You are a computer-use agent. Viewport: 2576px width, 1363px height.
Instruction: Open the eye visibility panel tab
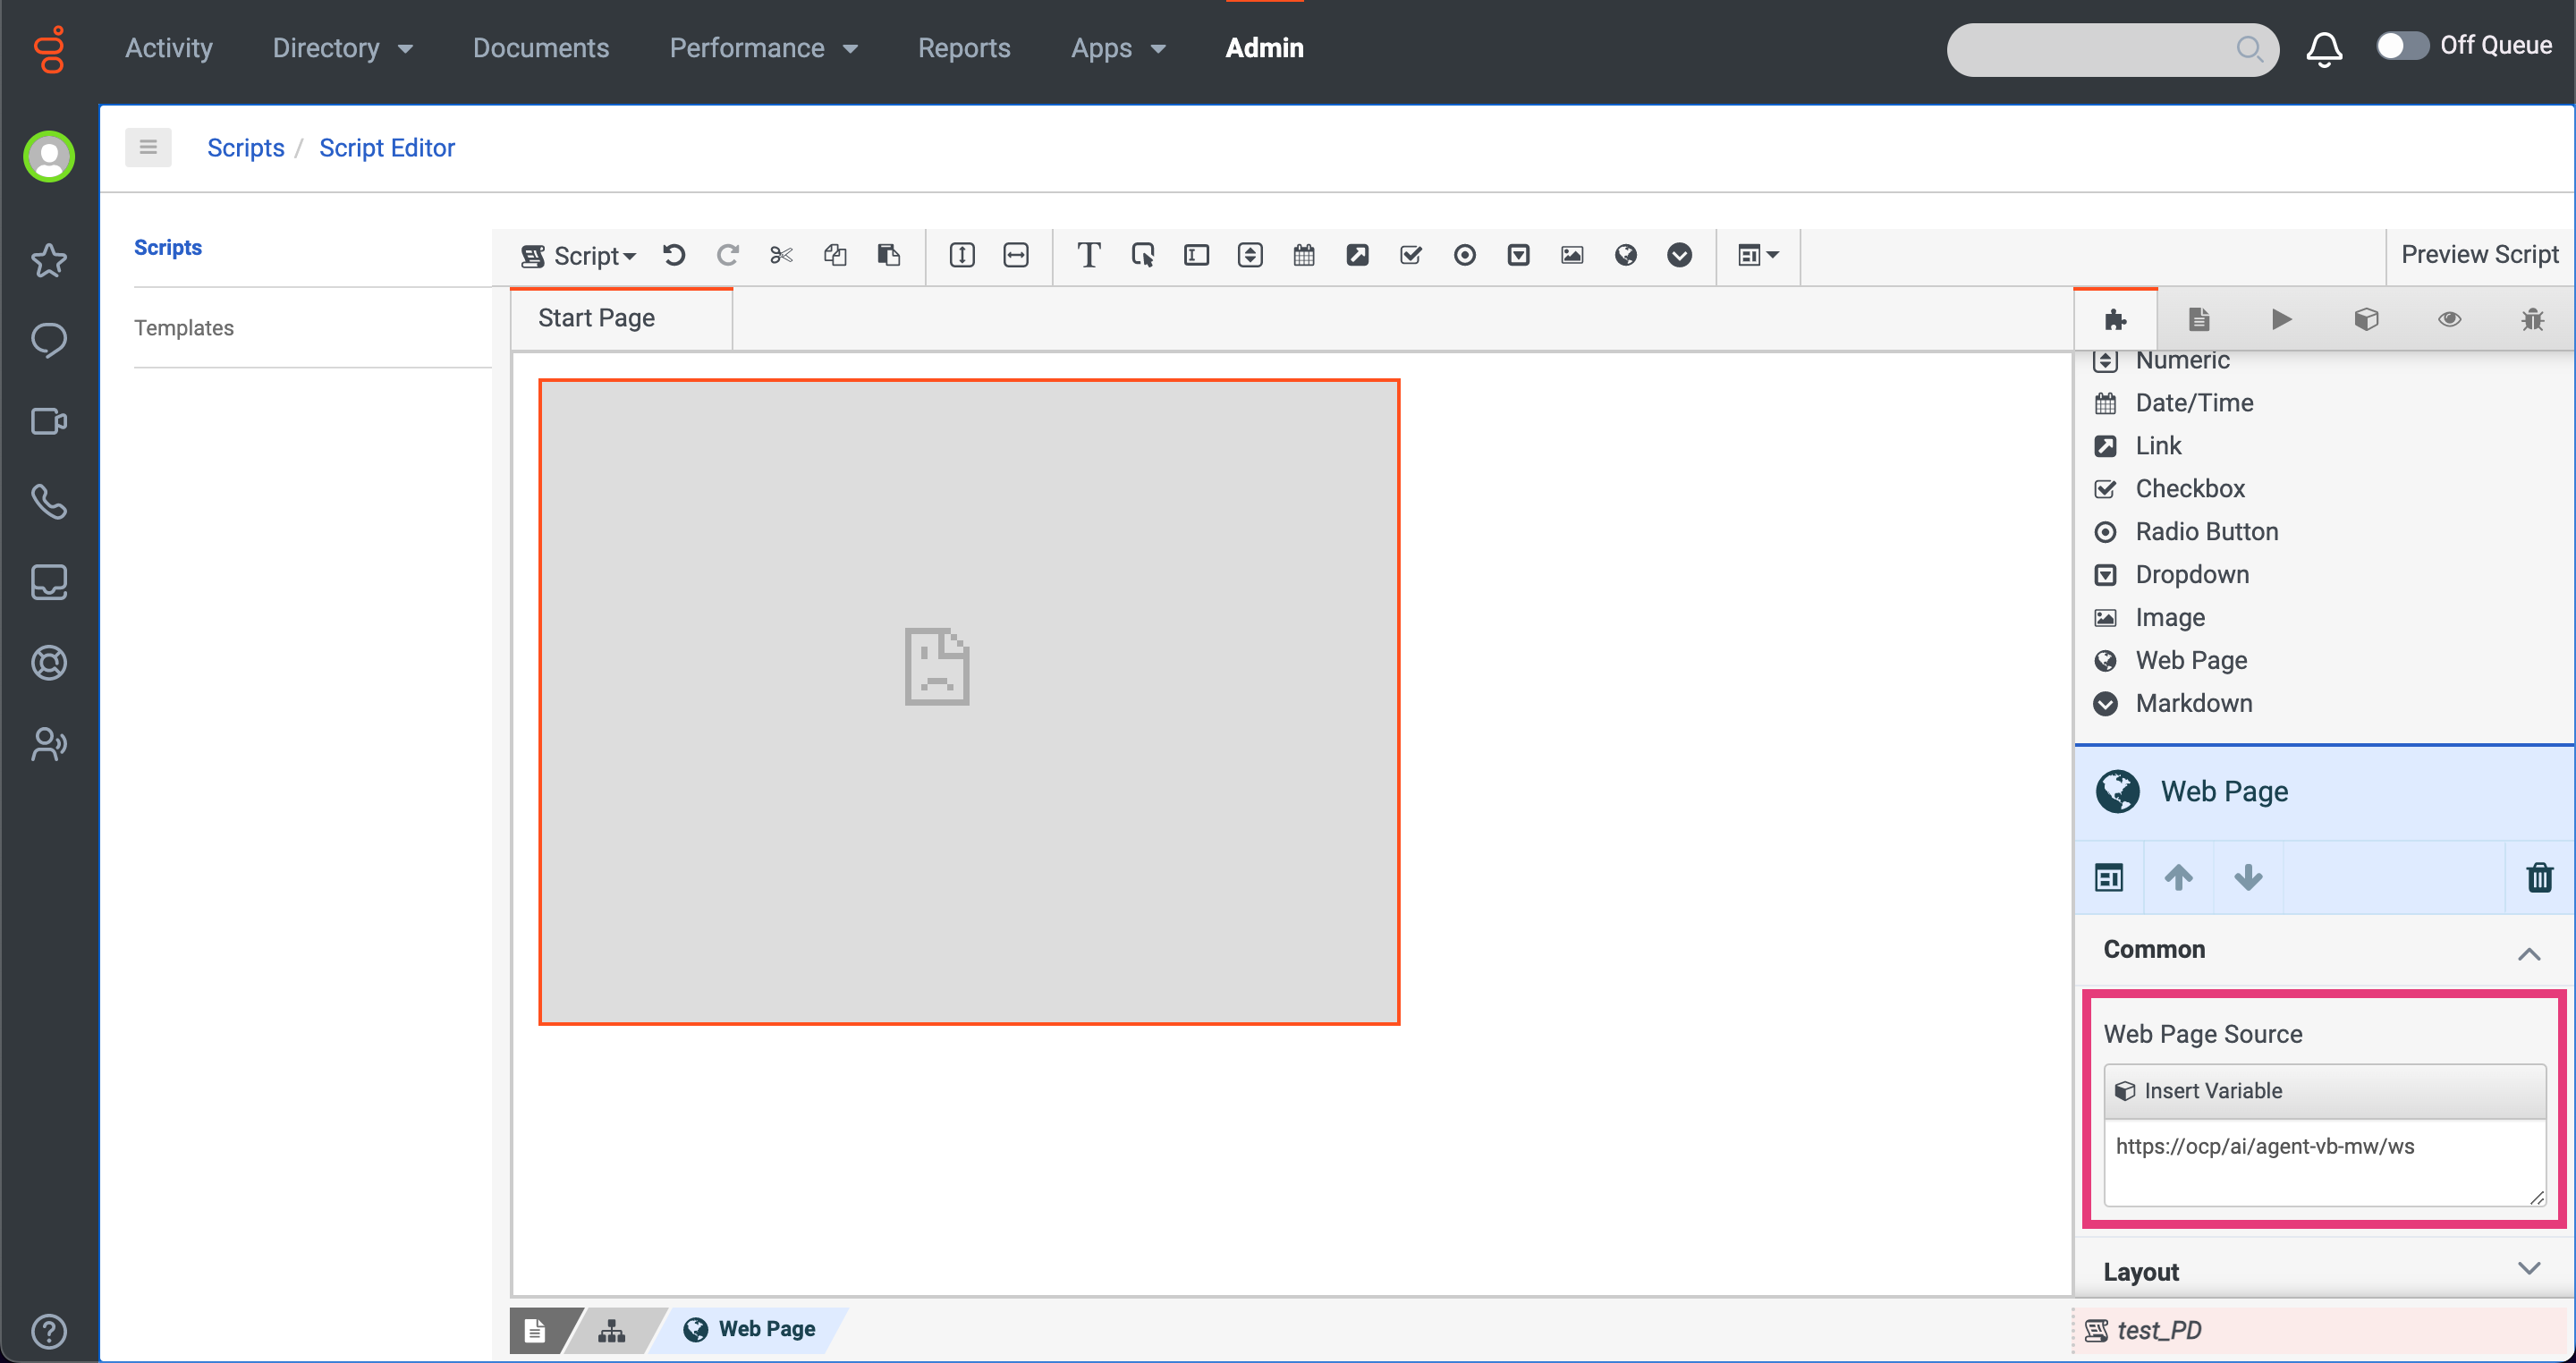point(2449,319)
